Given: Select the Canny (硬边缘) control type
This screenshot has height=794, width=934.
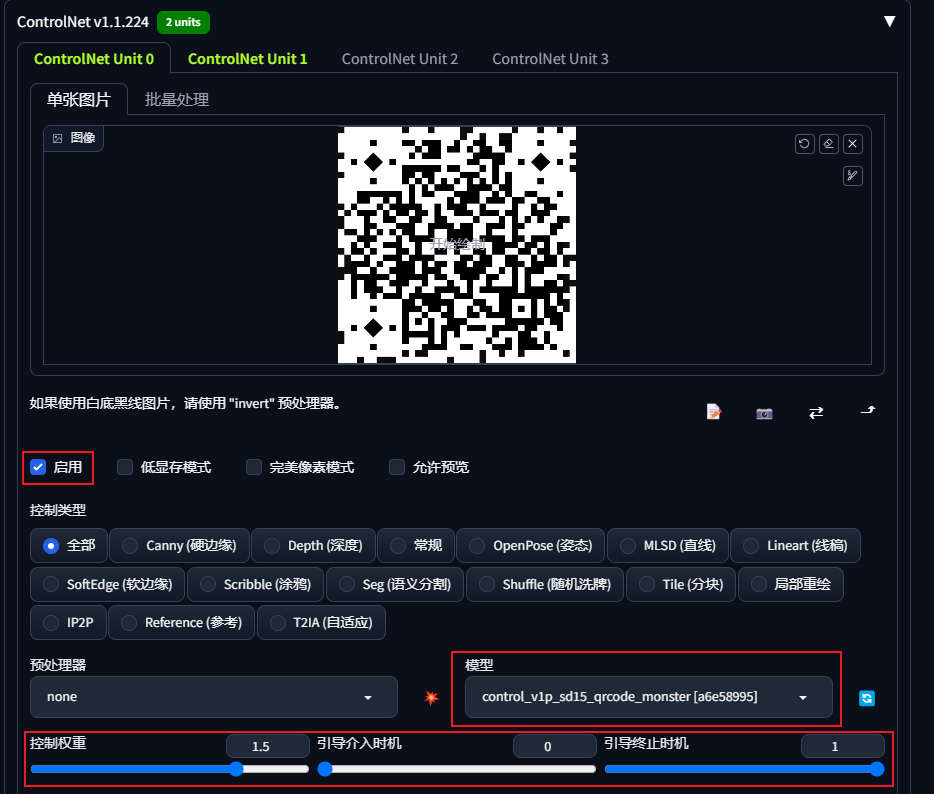Looking at the screenshot, I should [x=179, y=546].
